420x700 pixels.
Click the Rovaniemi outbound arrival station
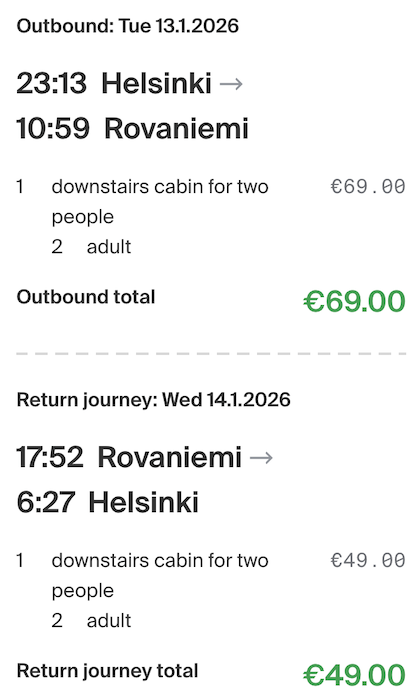tap(176, 128)
